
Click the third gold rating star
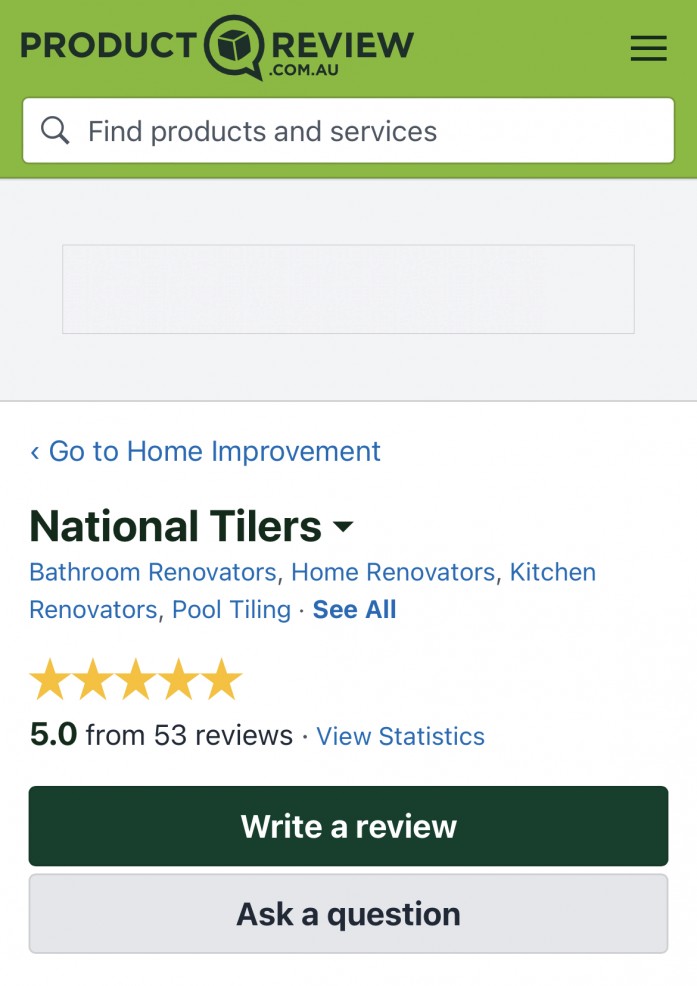pos(136,680)
